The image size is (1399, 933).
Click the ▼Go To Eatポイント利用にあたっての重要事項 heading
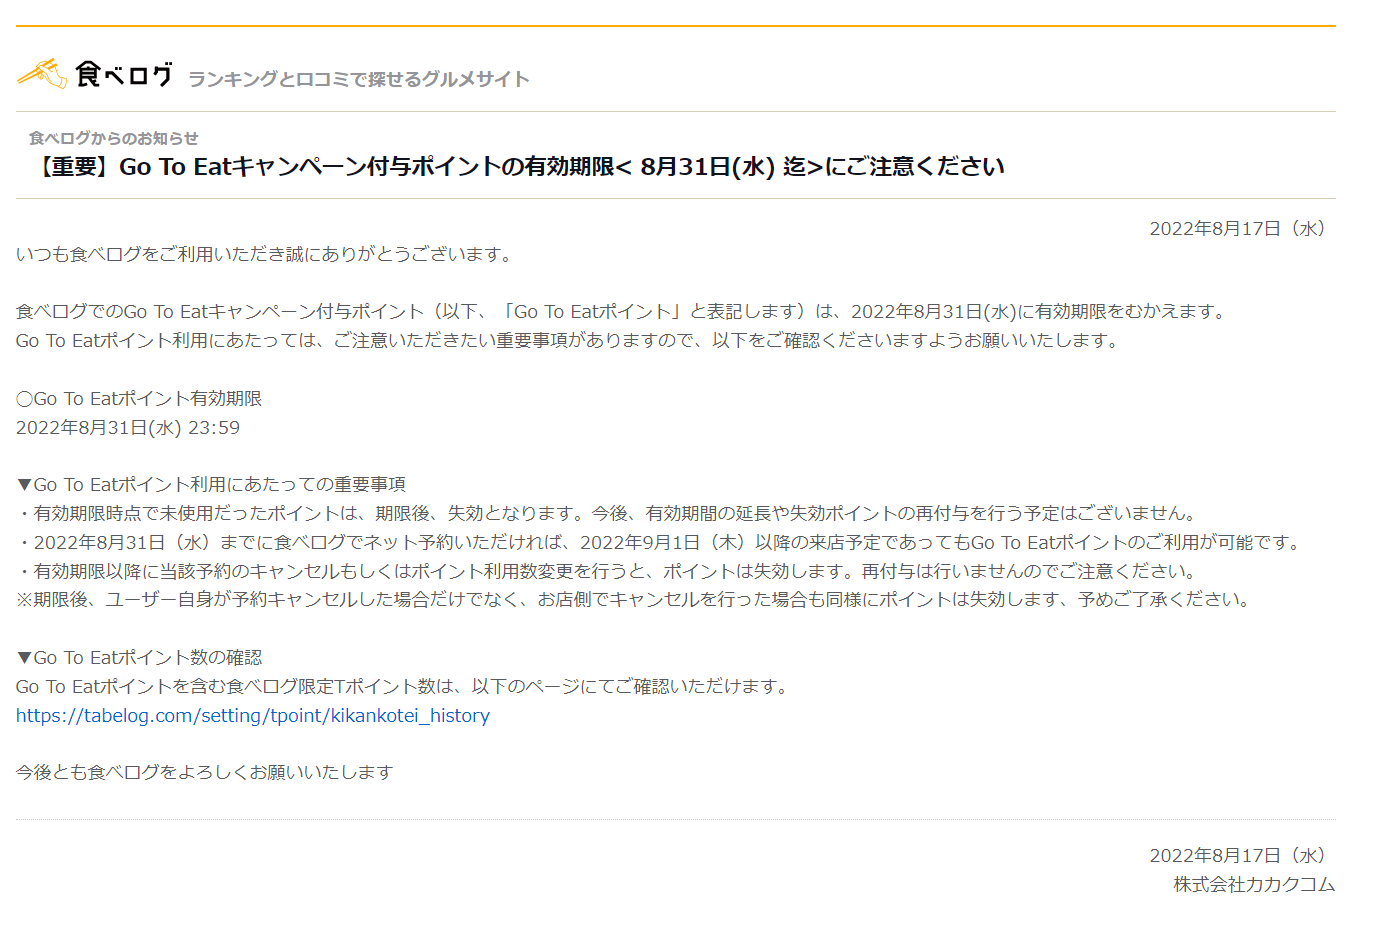point(211,485)
